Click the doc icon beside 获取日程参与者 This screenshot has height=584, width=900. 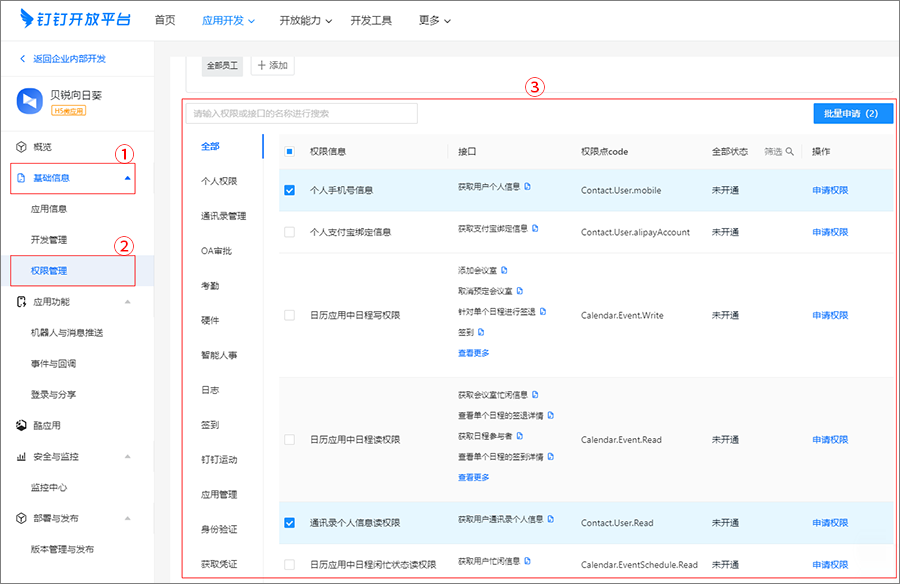(x=520, y=436)
